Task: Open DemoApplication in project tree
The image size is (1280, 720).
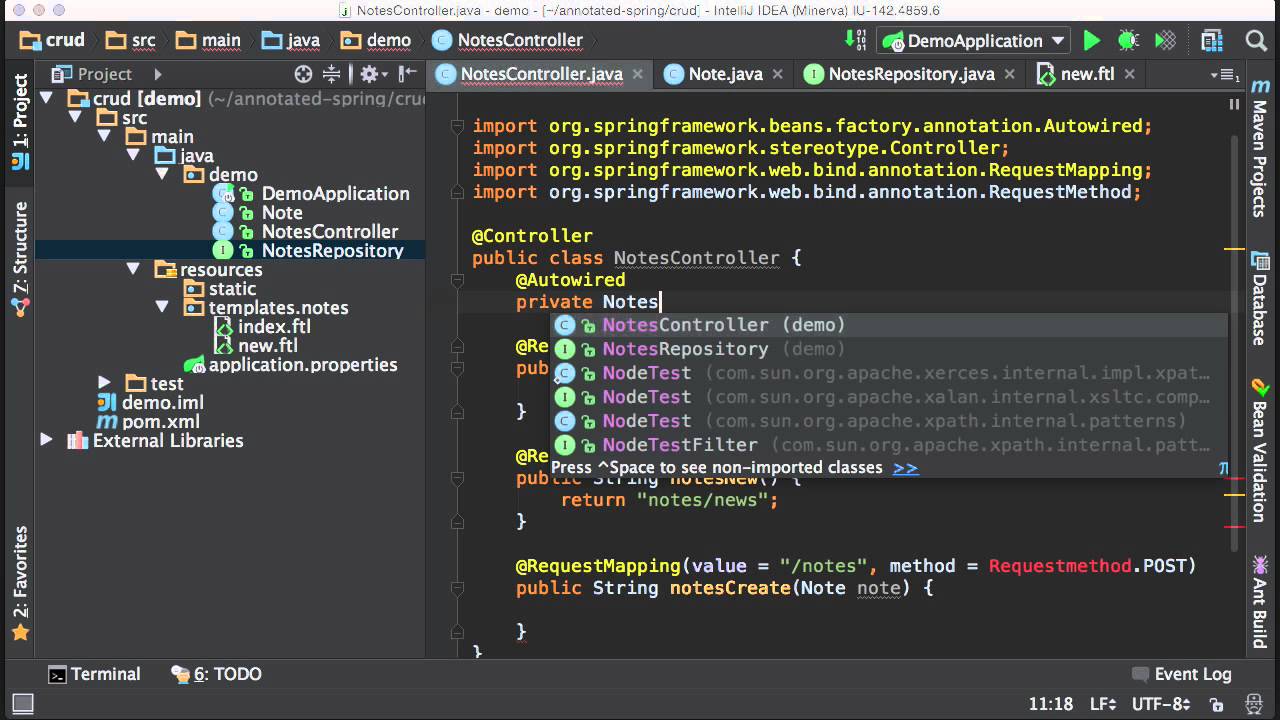Action: pos(335,194)
